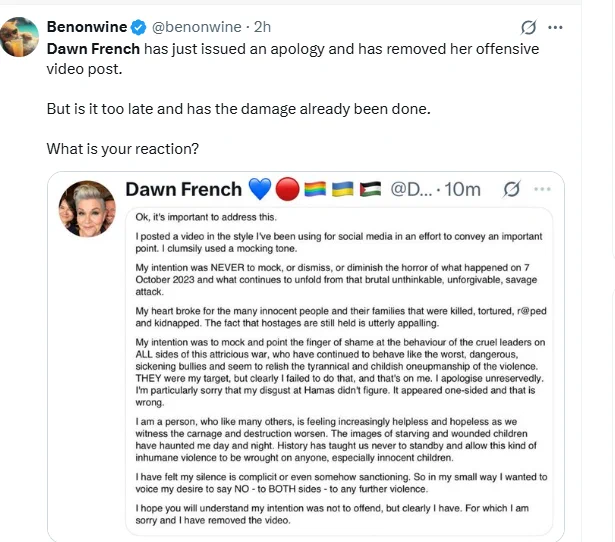
Task: Open Benonwine profile avatar
Action: point(19,37)
